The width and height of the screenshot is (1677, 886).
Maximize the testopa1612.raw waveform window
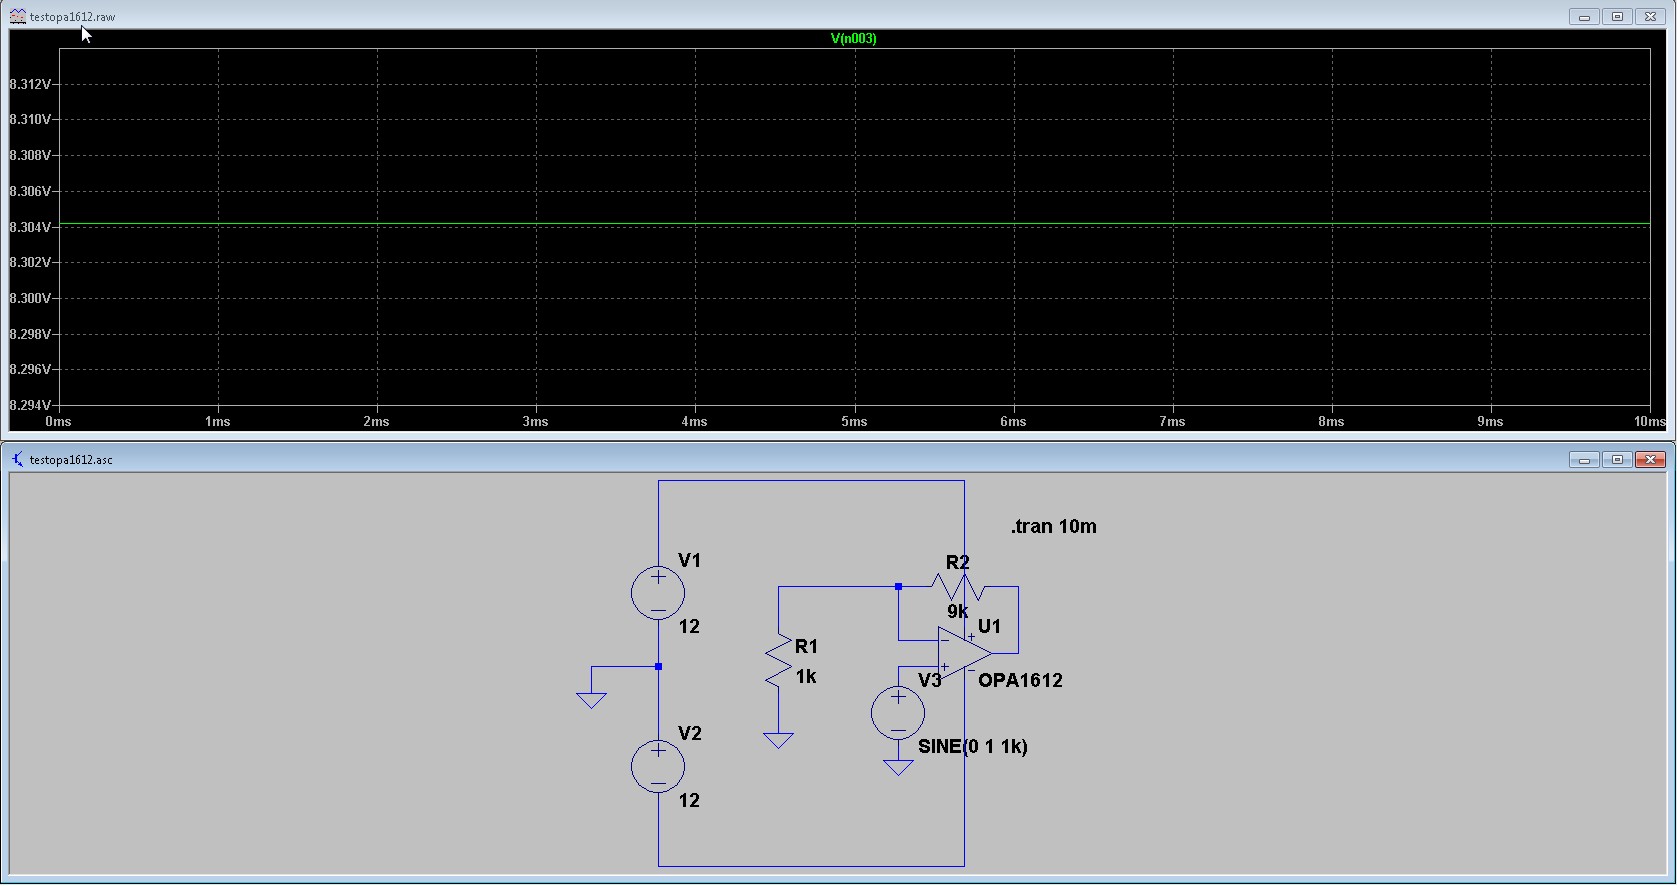click(1617, 16)
